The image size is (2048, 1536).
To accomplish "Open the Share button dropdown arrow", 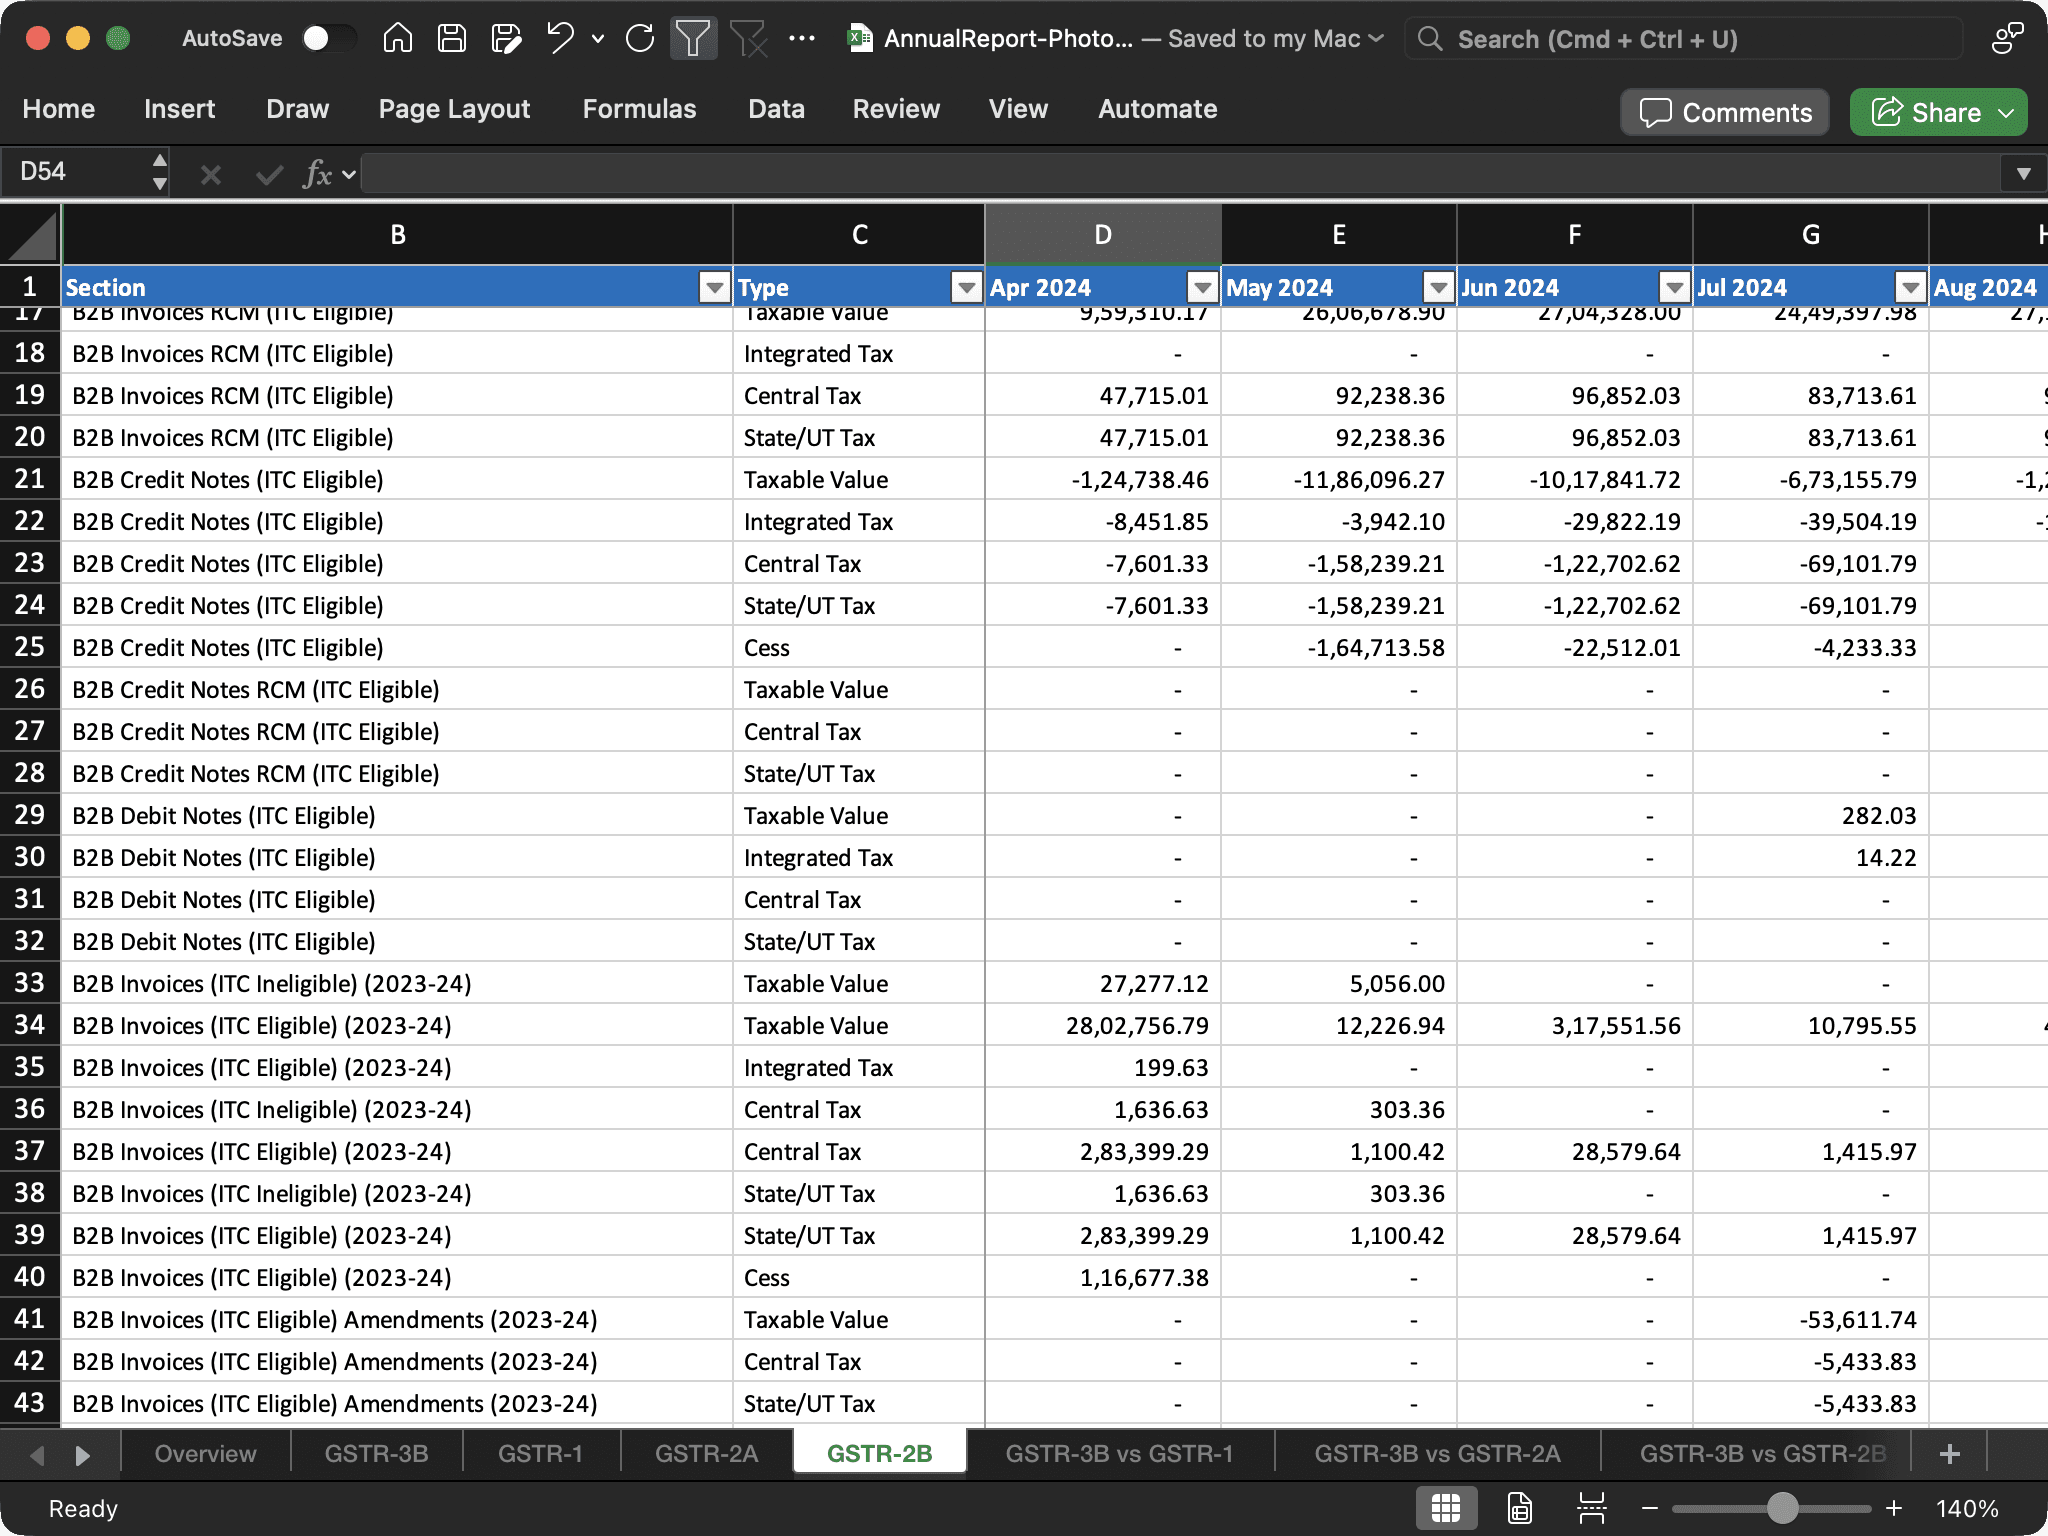I will pos(2006,113).
